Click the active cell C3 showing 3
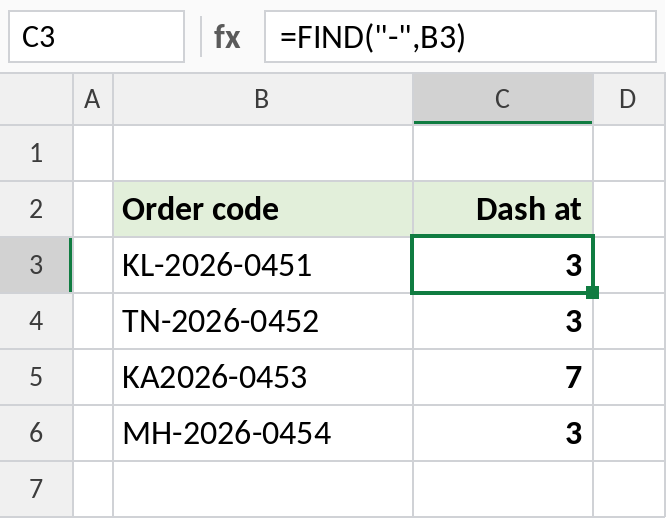Image resolution: width=666 pixels, height=518 pixels. click(x=503, y=265)
